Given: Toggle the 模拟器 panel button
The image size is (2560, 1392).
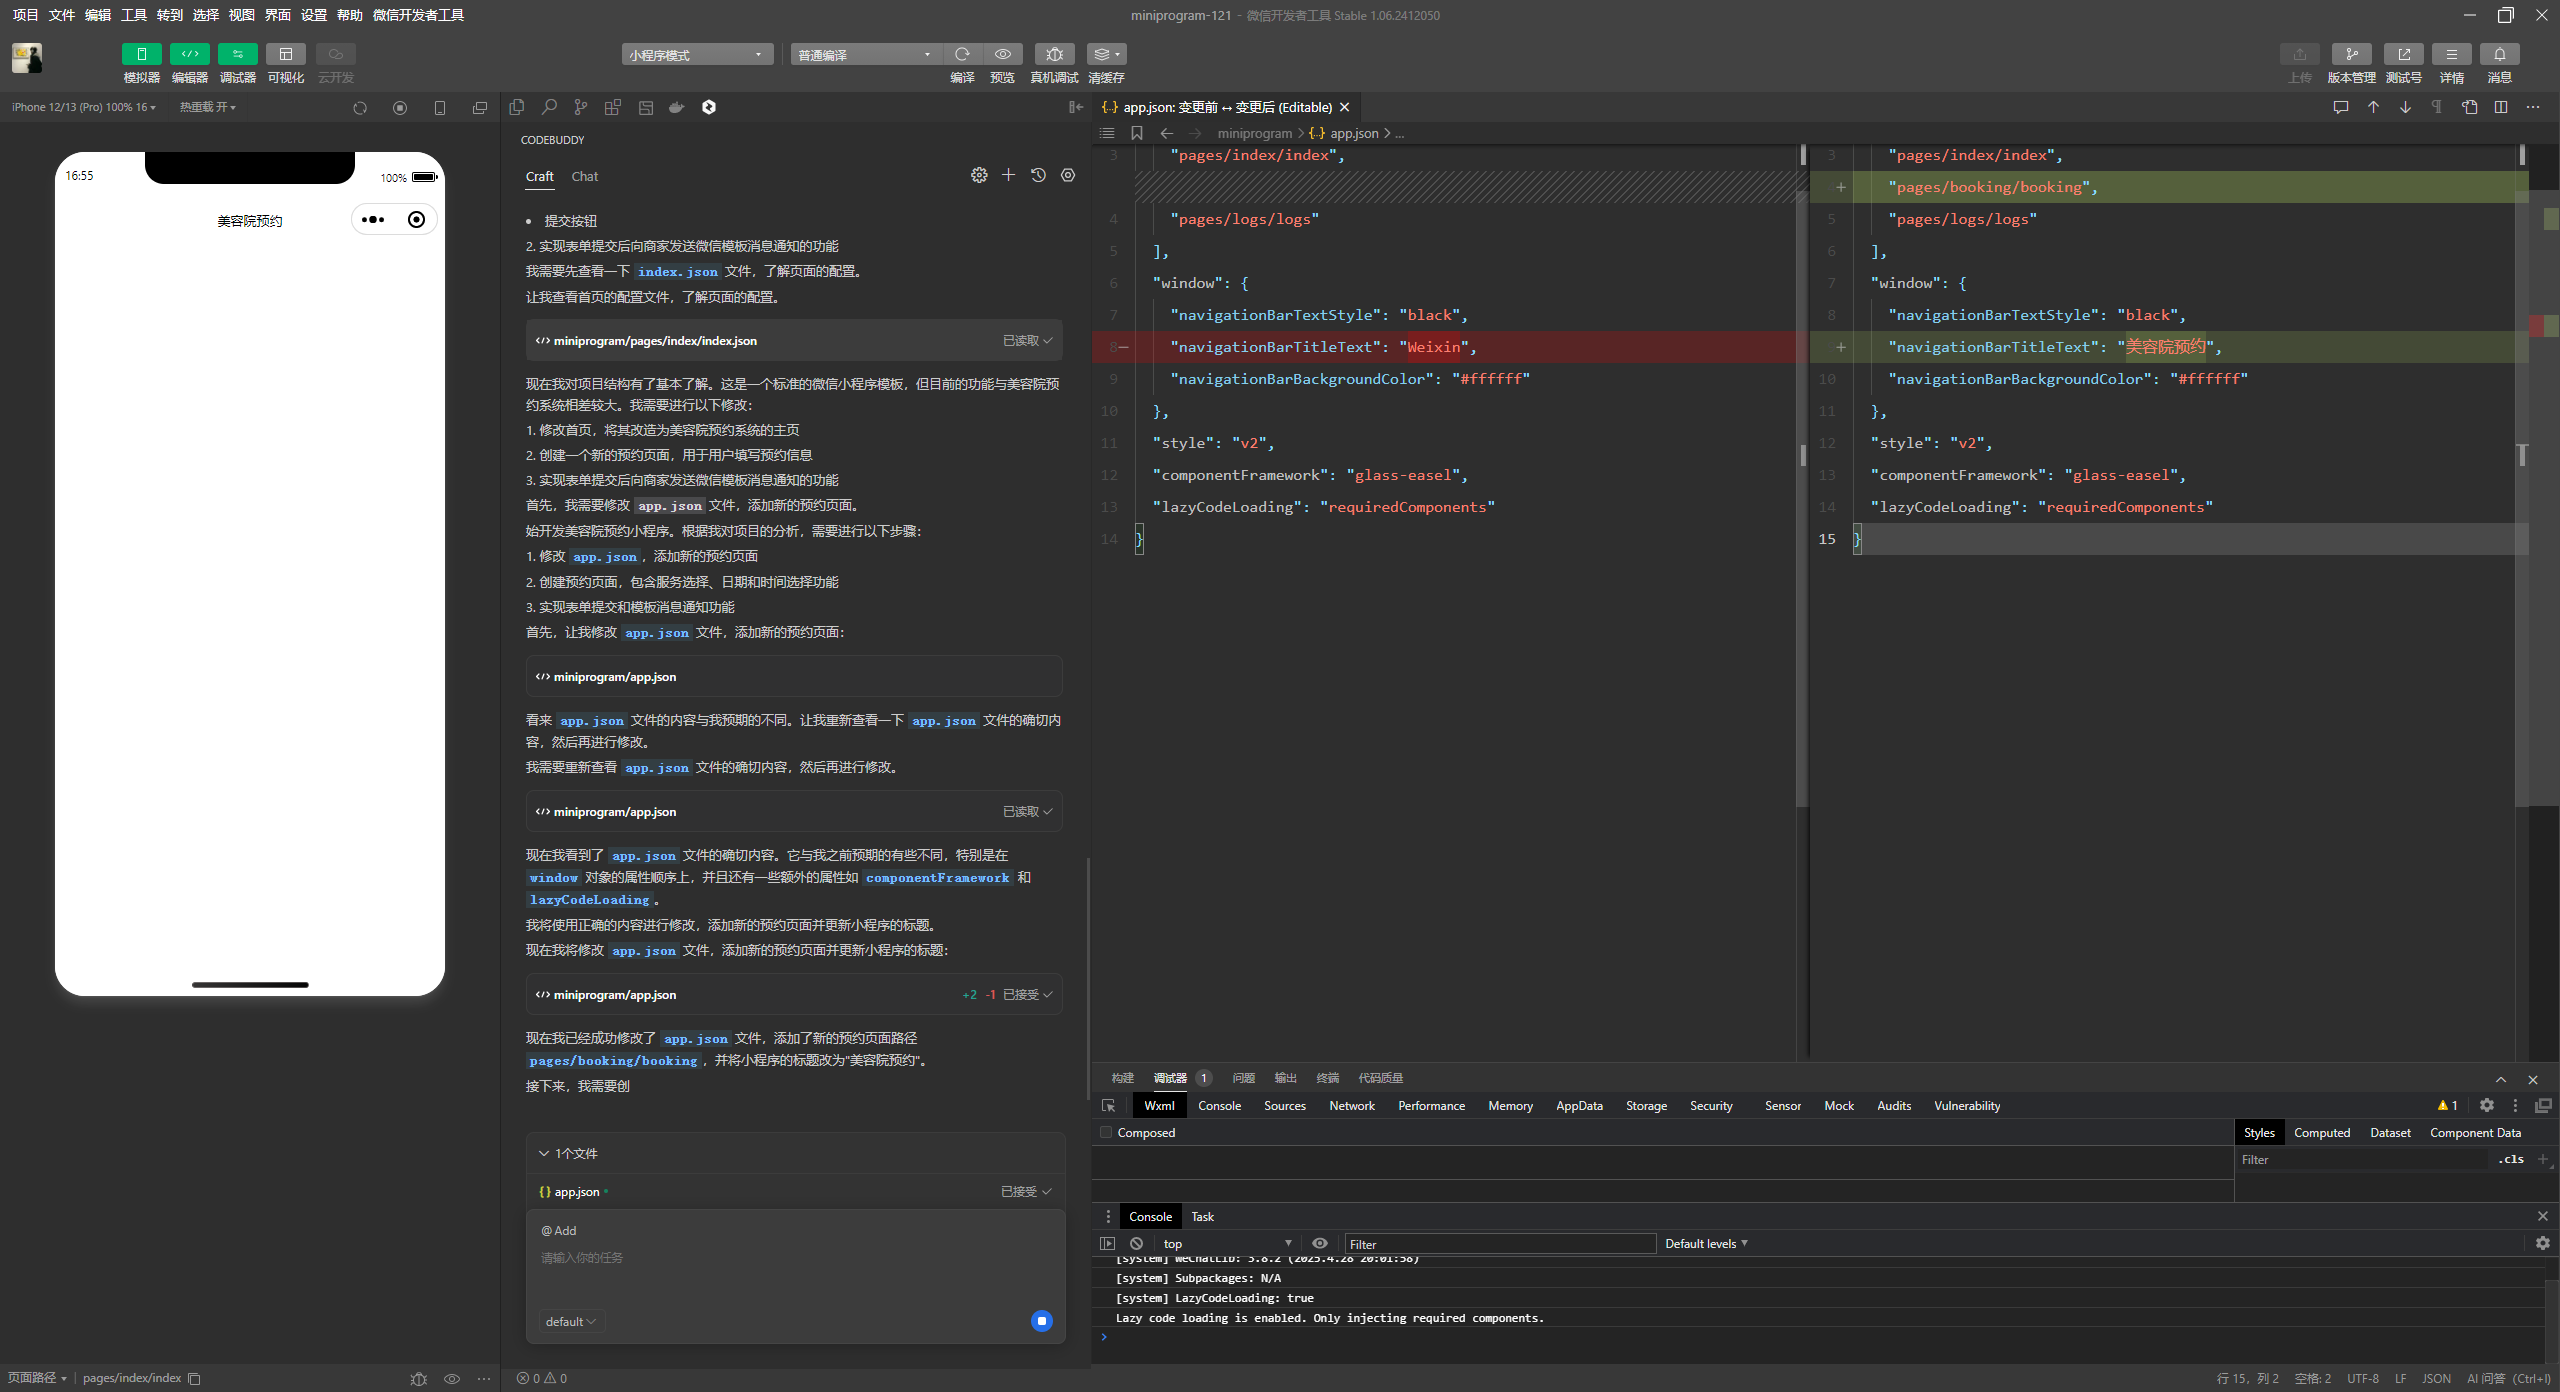Looking at the screenshot, I should pos(141,54).
